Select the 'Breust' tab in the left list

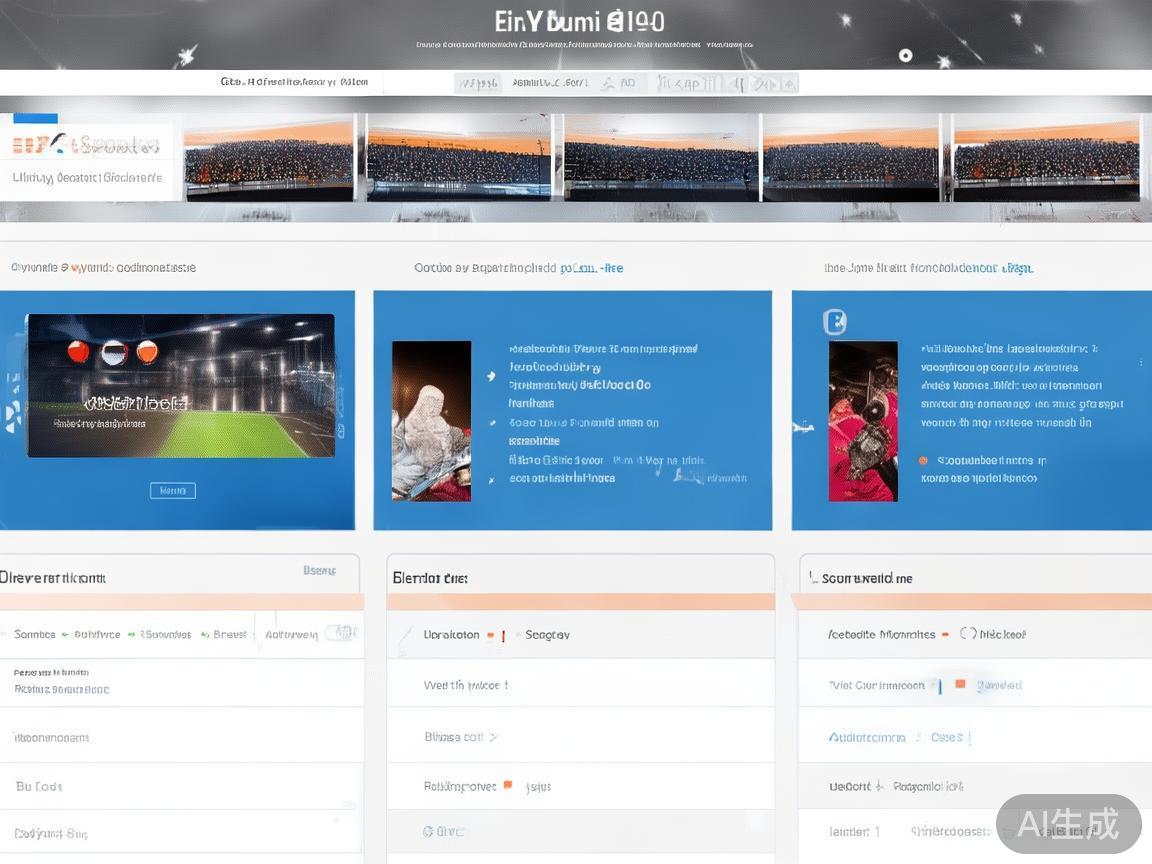tap(229, 635)
